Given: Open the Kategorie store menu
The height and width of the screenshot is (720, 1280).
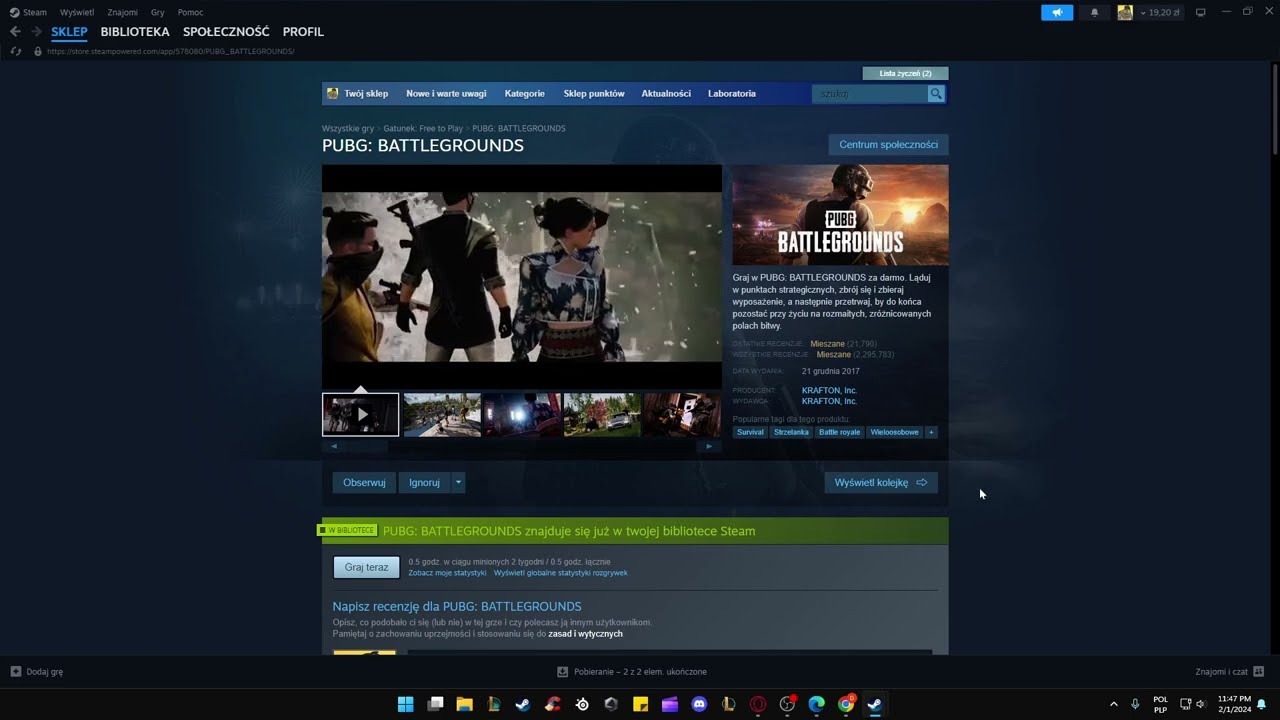Looking at the screenshot, I should click(x=525, y=93).
